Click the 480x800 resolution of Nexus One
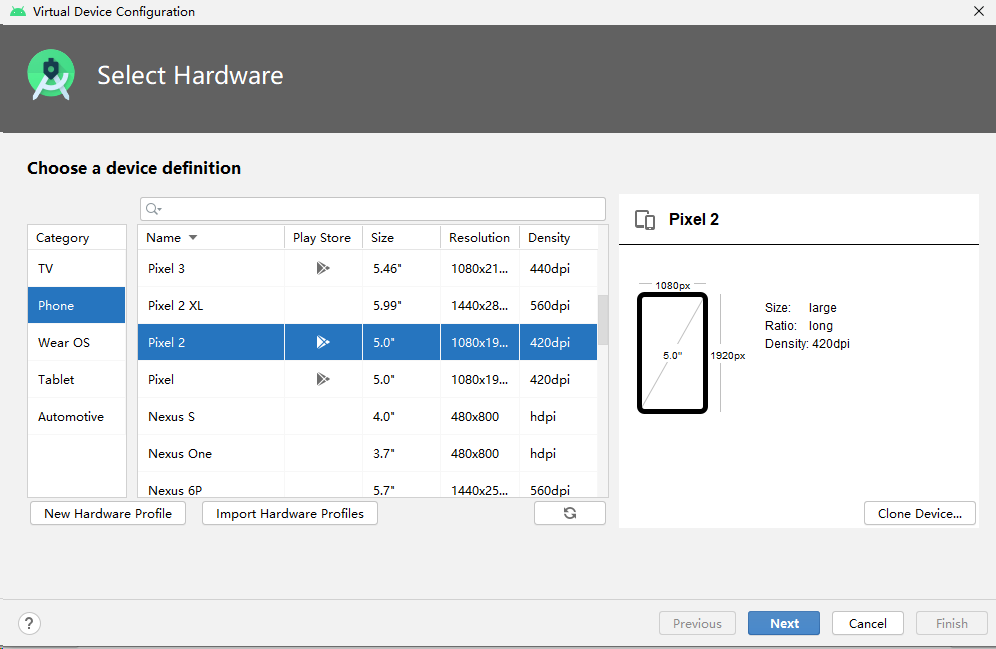The image size is (996, 649). pyautogui.click(x=480, y=453)
